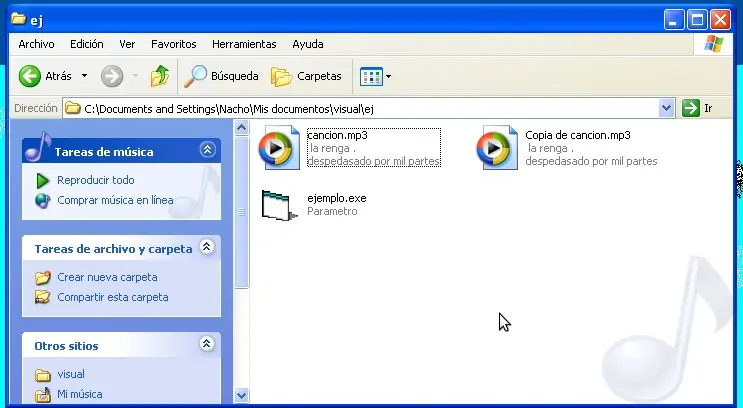Screen dimensions: 743x408
Task: Click shared folder icon beside Compartir
Action: tap(43, 298)
